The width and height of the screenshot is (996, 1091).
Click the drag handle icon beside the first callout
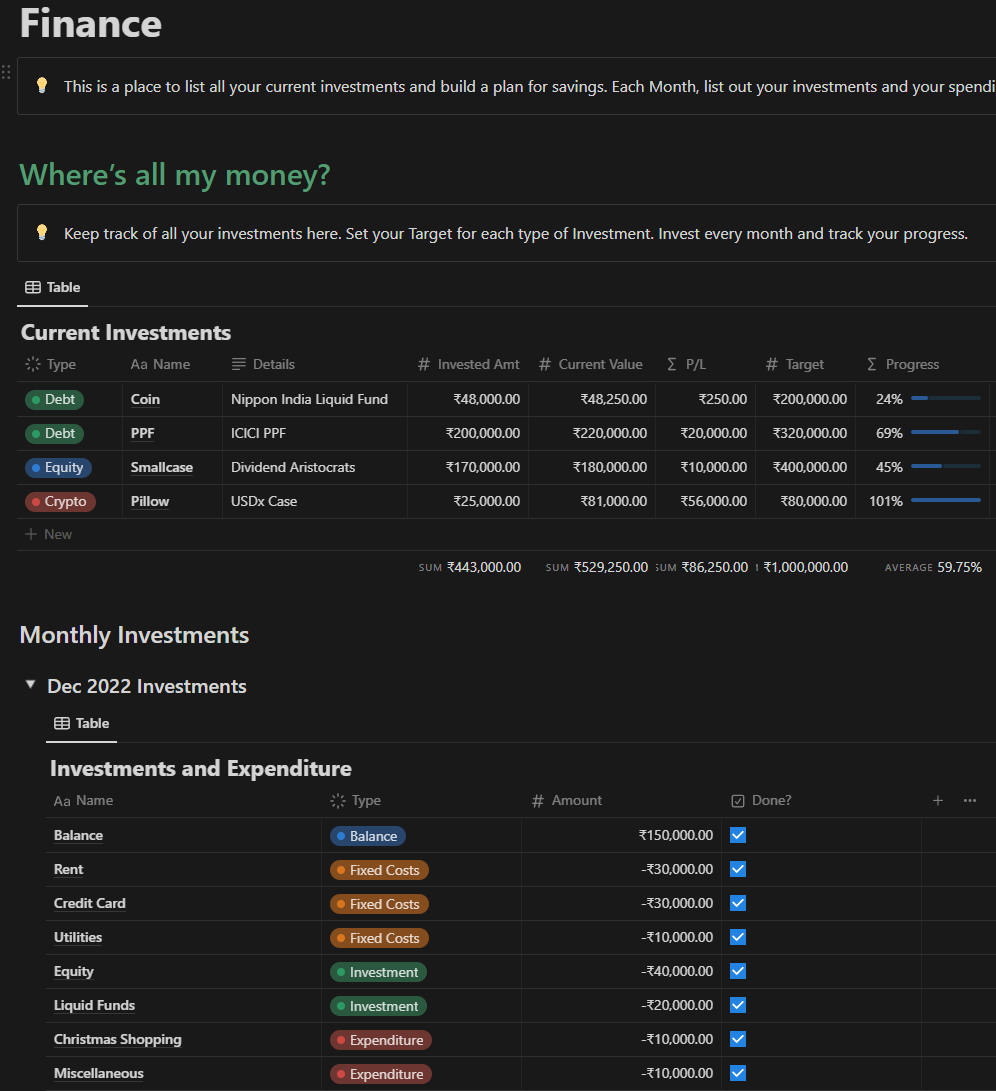tap(6, 72)
